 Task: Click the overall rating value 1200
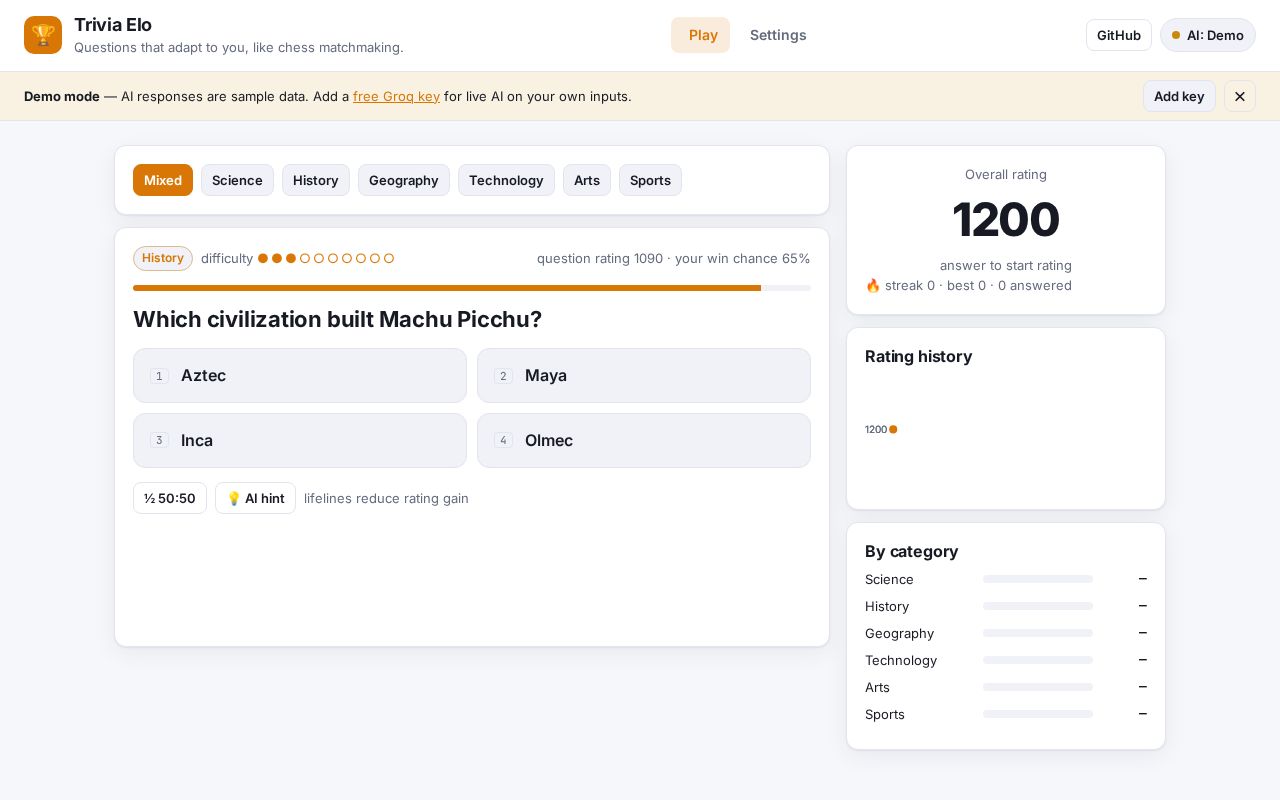1006,220
